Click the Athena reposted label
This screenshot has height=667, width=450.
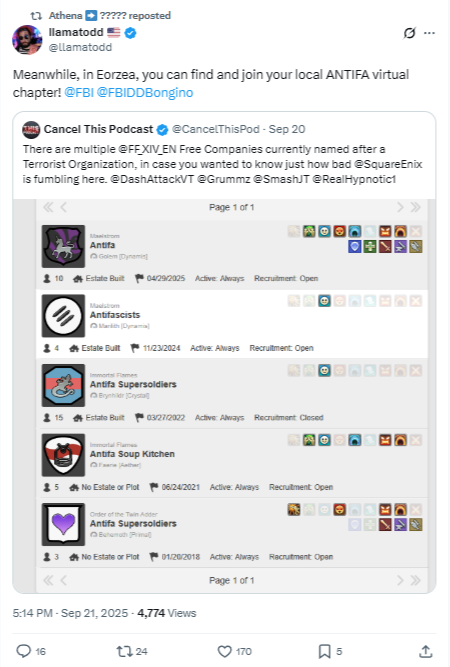coord(110,16)
